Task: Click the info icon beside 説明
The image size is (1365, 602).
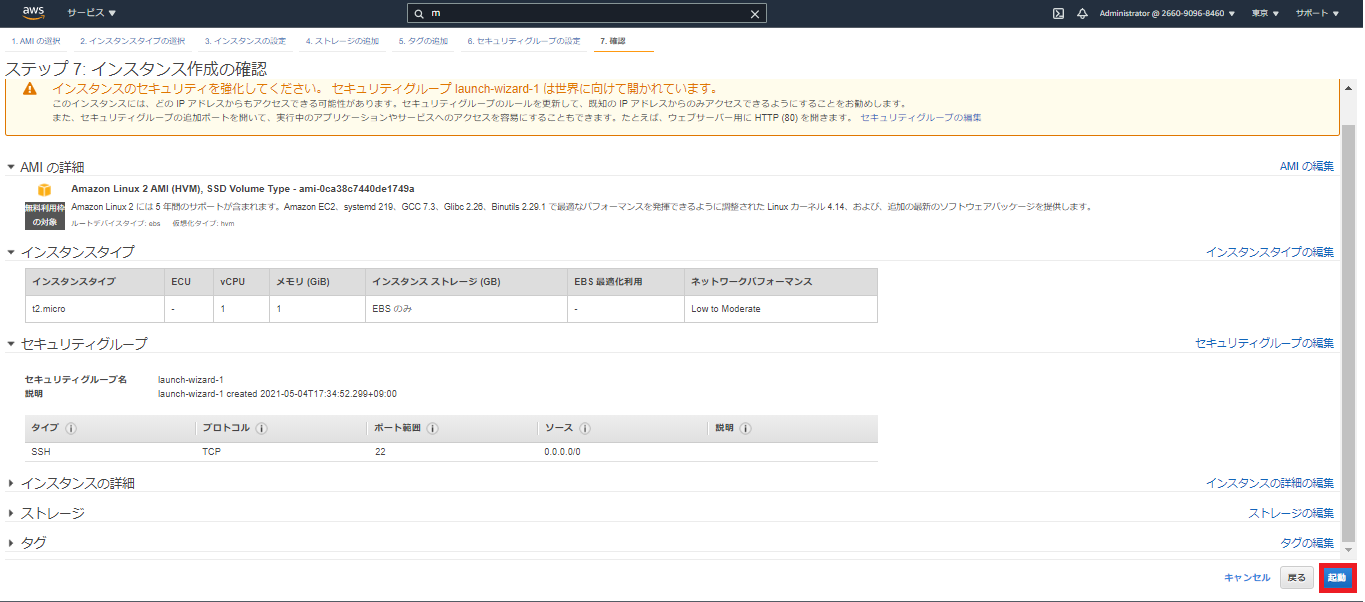Action: 744,428
